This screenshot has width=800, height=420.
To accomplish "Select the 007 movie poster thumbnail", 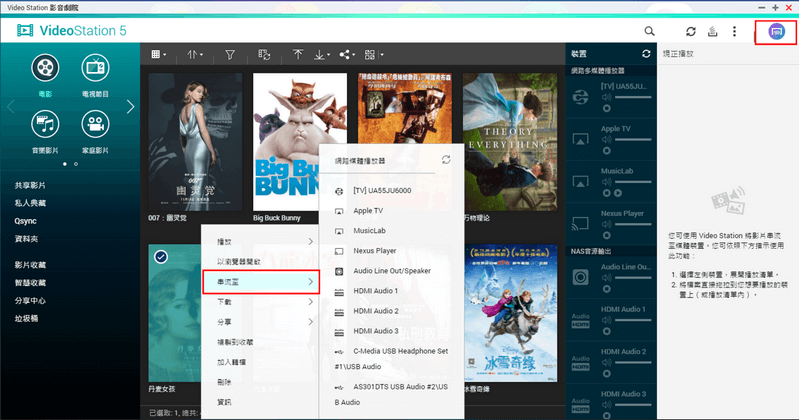I will [195, 141].
